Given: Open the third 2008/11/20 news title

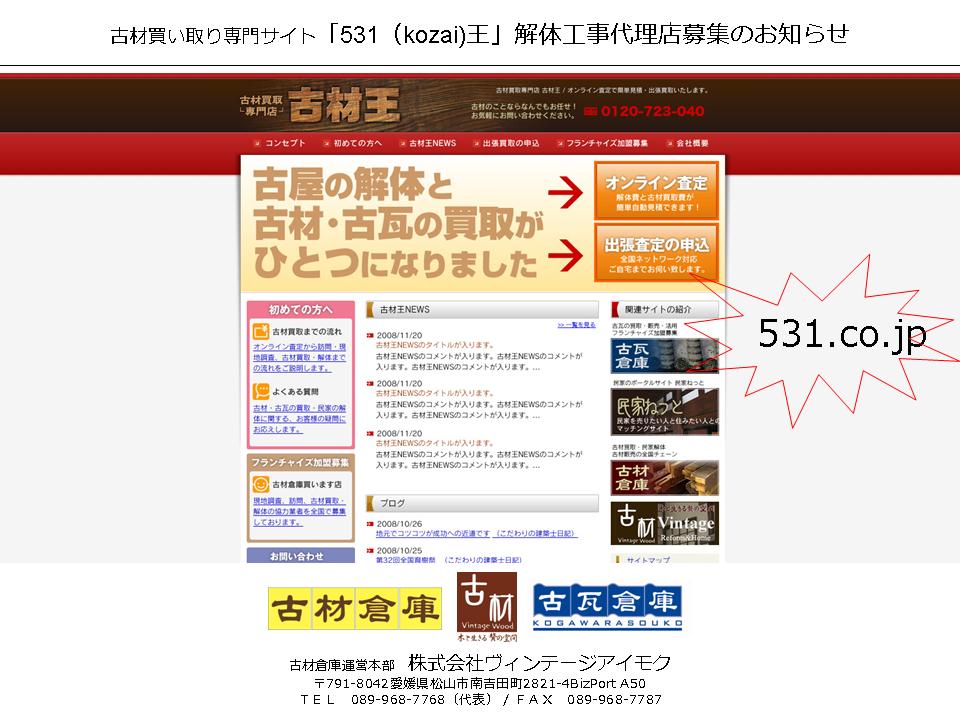Looking at the screenshot, I should 435,443.
